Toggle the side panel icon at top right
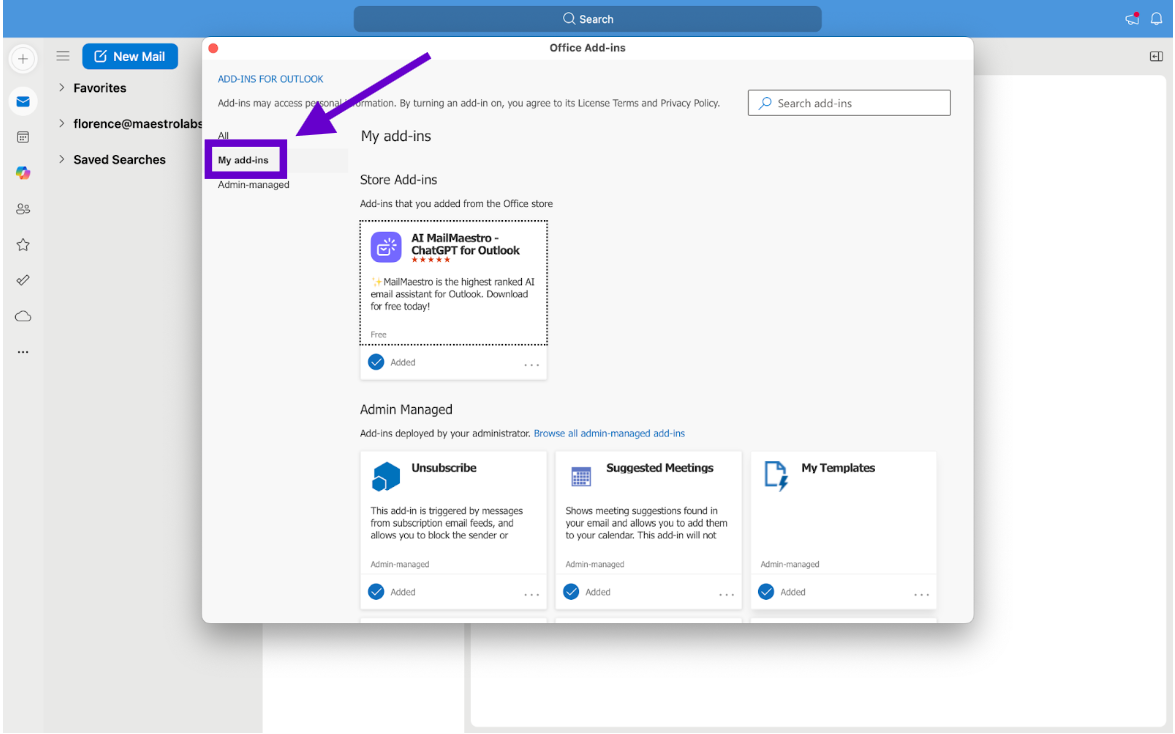Image resolution: width=1175 pixels, height=734 pixels. tap(1156, 56)
